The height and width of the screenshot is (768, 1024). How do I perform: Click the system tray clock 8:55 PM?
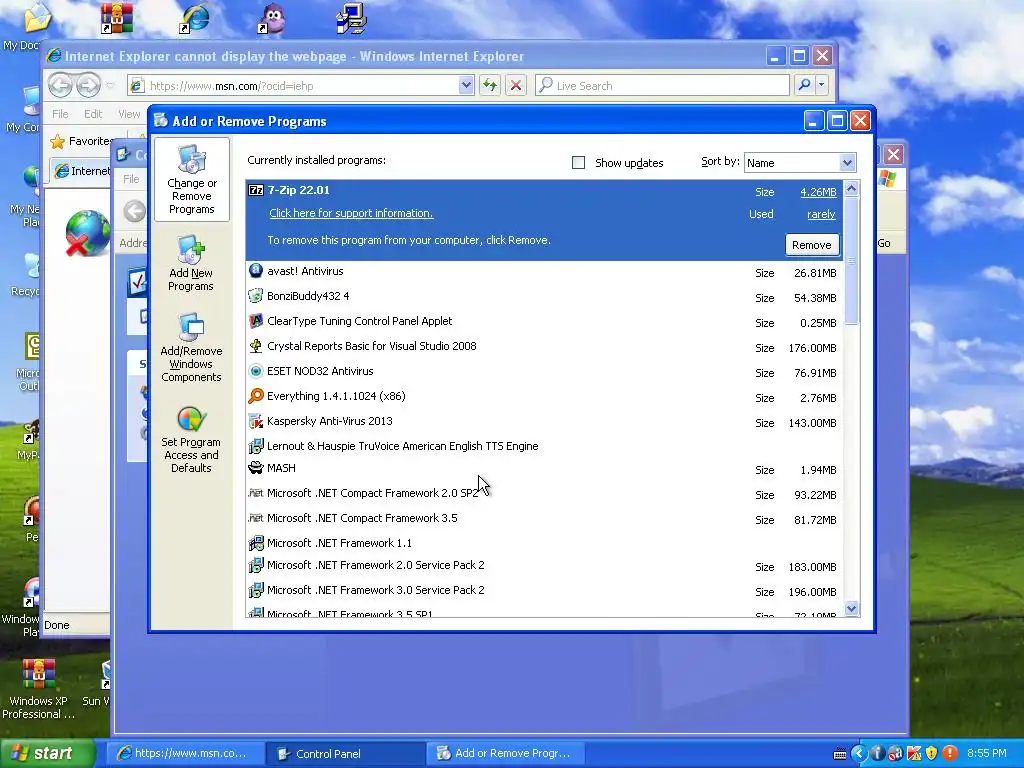click(987, 754)
